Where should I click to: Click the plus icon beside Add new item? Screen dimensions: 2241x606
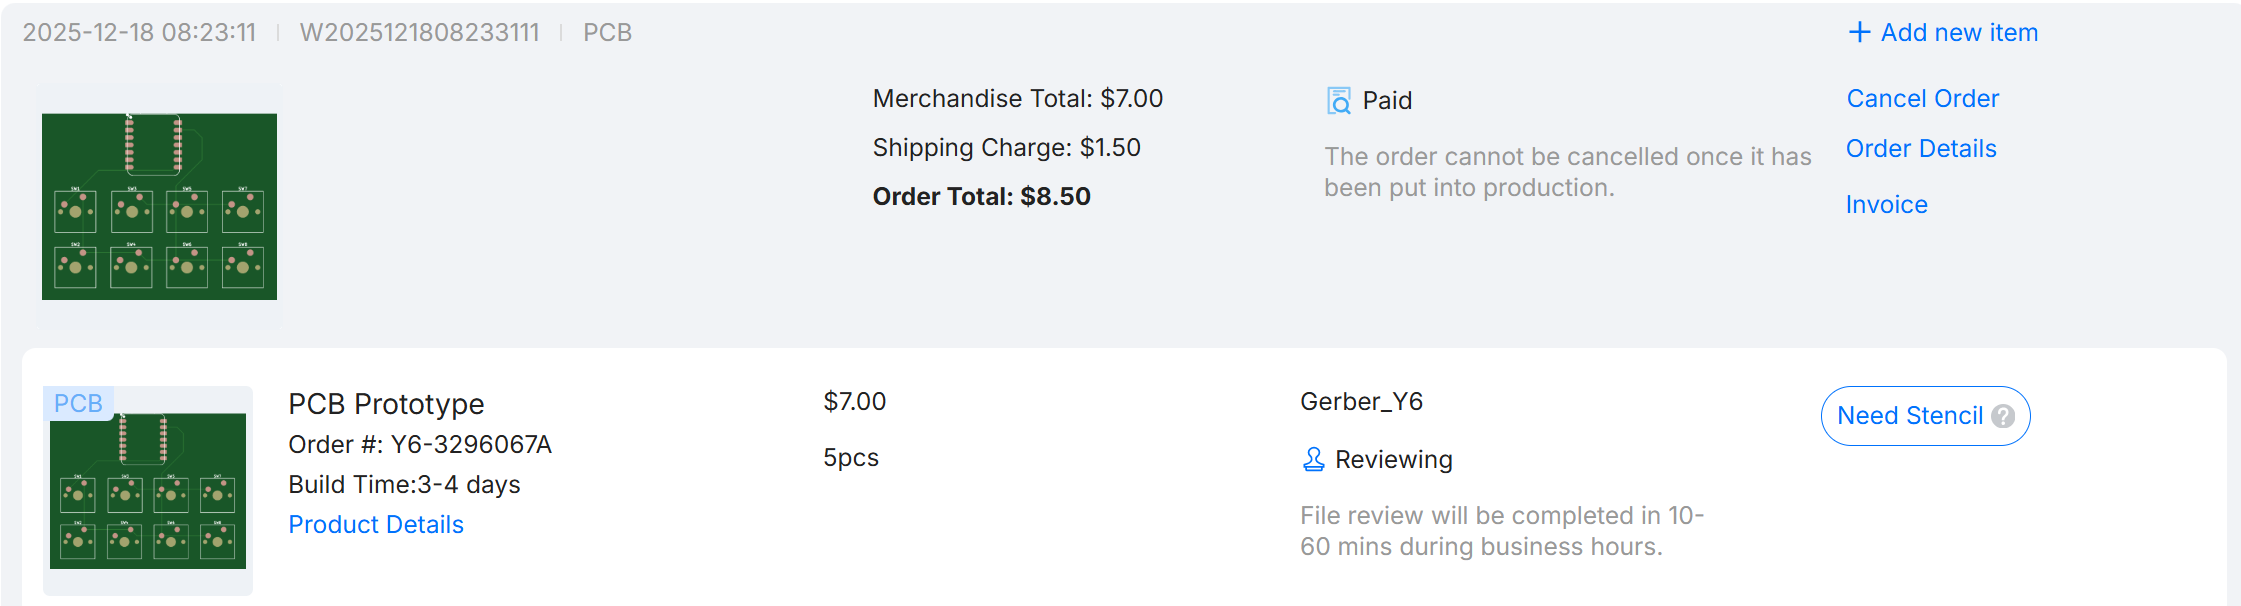tap(1859, 33)
